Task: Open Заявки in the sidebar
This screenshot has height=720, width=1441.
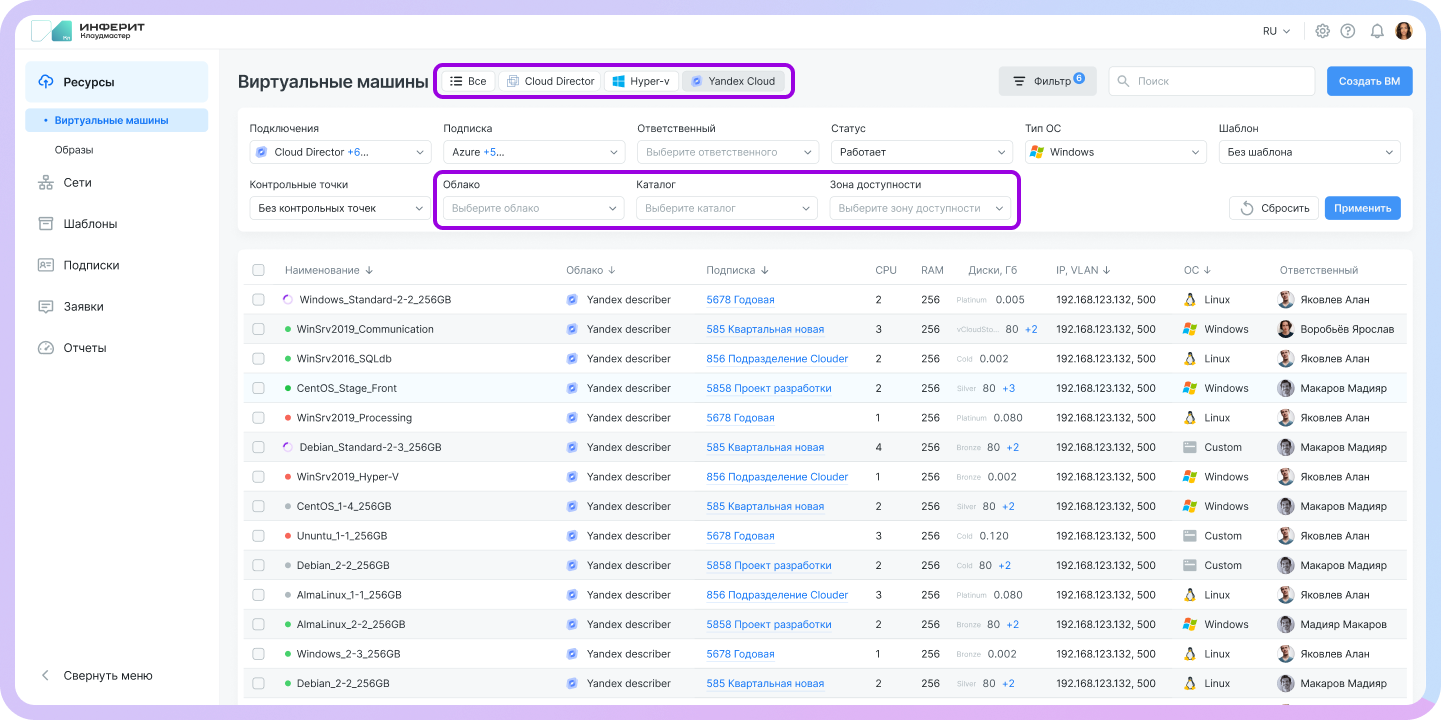Action: click(x=83, y=307)
